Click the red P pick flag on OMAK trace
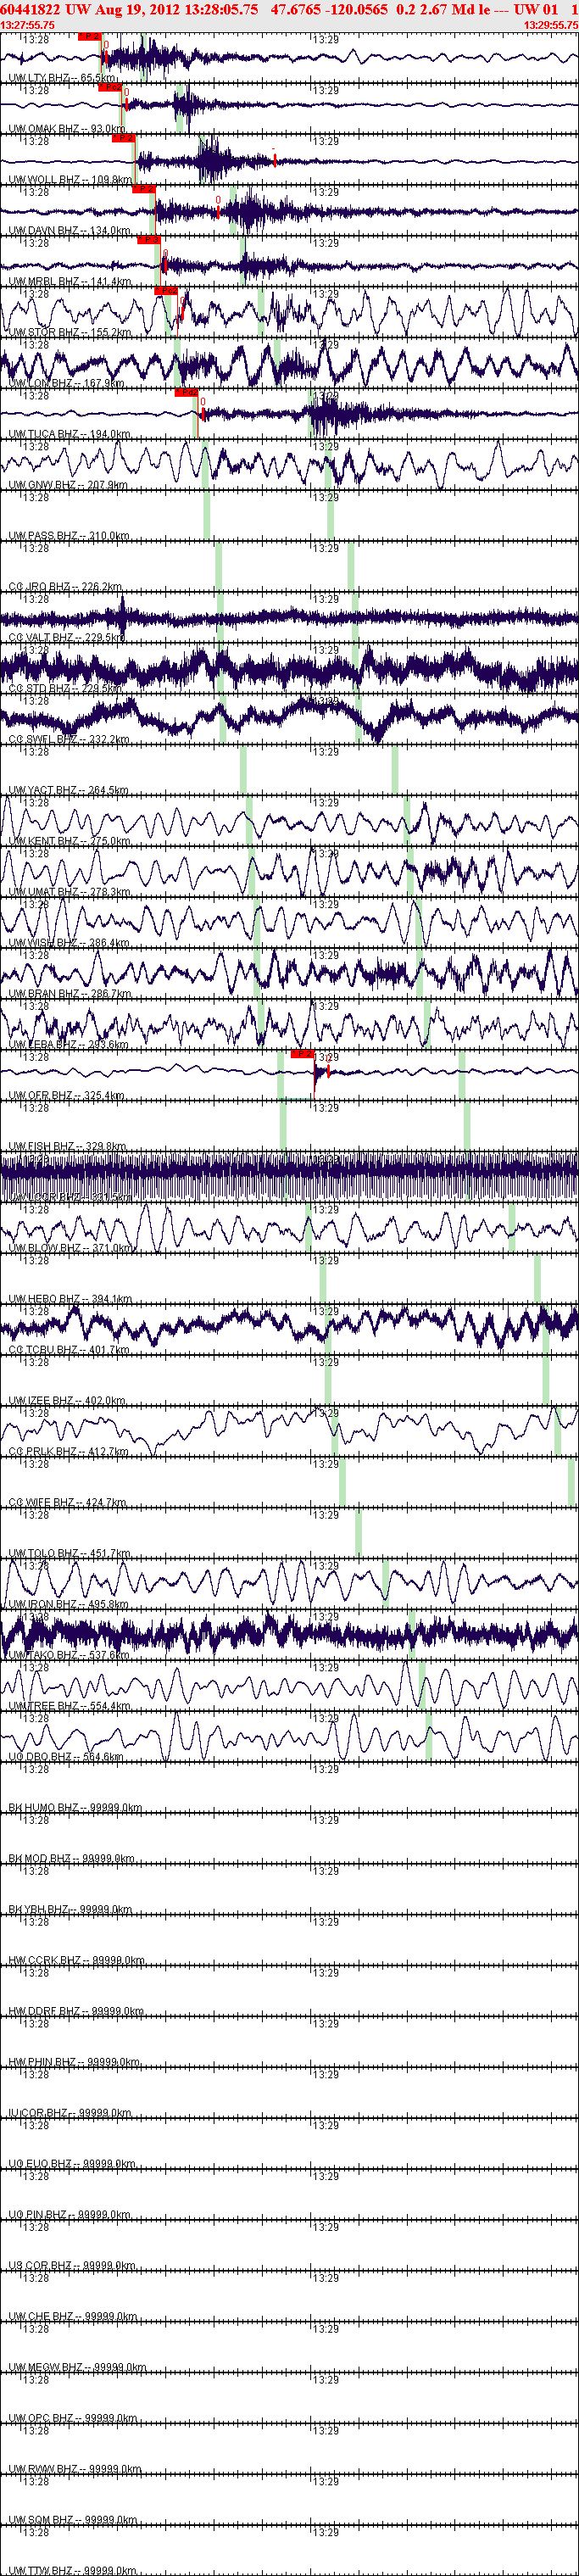The image size is (579, 2576). pos(110,87)
